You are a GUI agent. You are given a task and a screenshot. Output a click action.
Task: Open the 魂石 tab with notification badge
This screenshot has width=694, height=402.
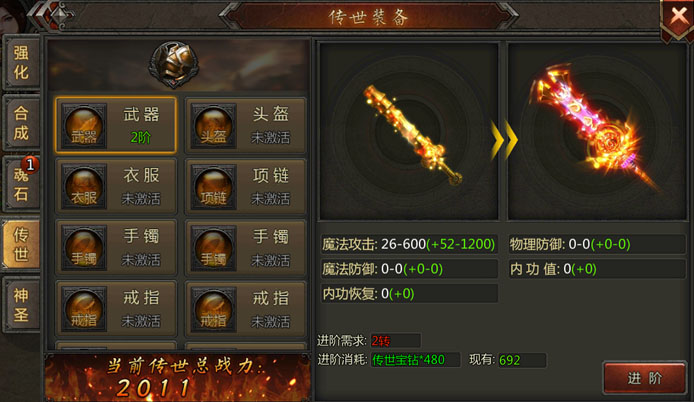pyautogui.click(x=21, y=184)
